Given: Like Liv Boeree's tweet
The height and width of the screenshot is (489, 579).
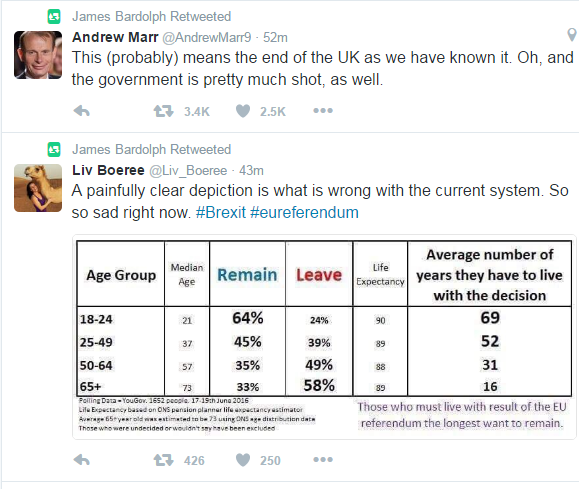Looking at the screenshot, I should 243,460.
